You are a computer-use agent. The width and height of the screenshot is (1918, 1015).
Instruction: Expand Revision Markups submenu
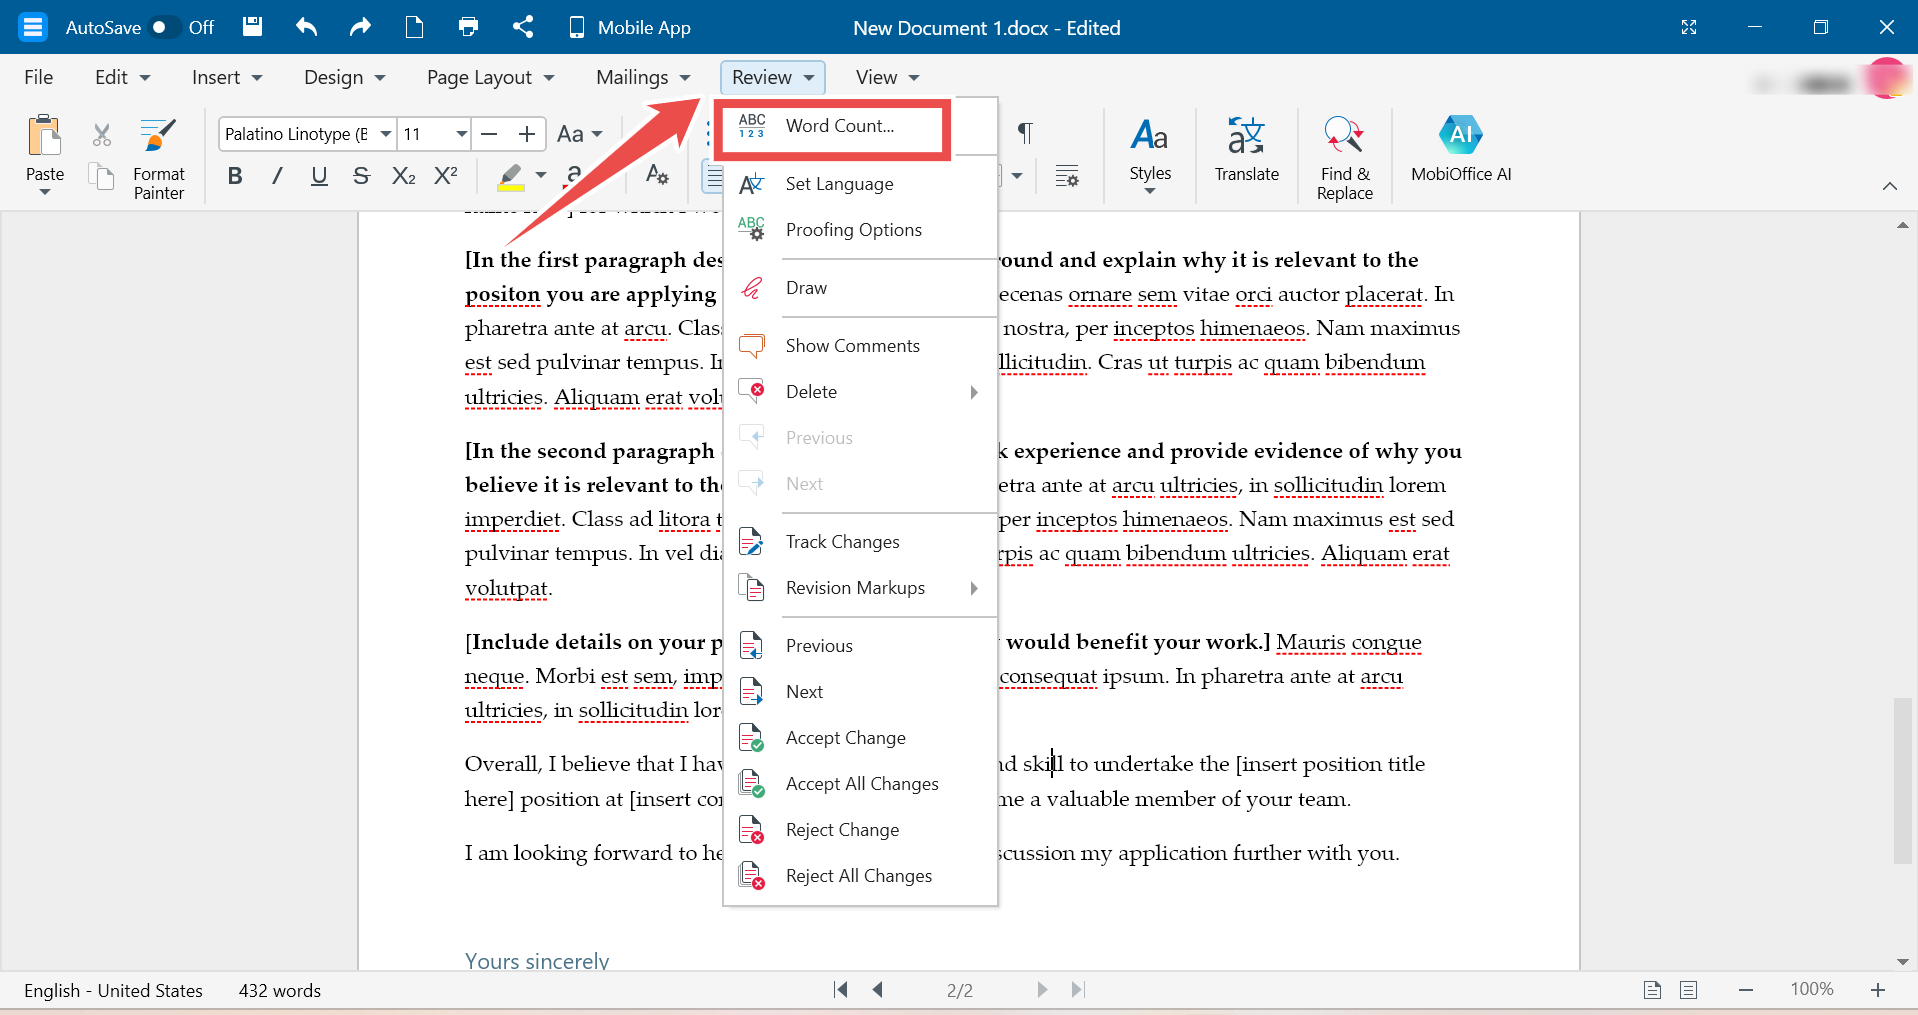tap(860, 588)
